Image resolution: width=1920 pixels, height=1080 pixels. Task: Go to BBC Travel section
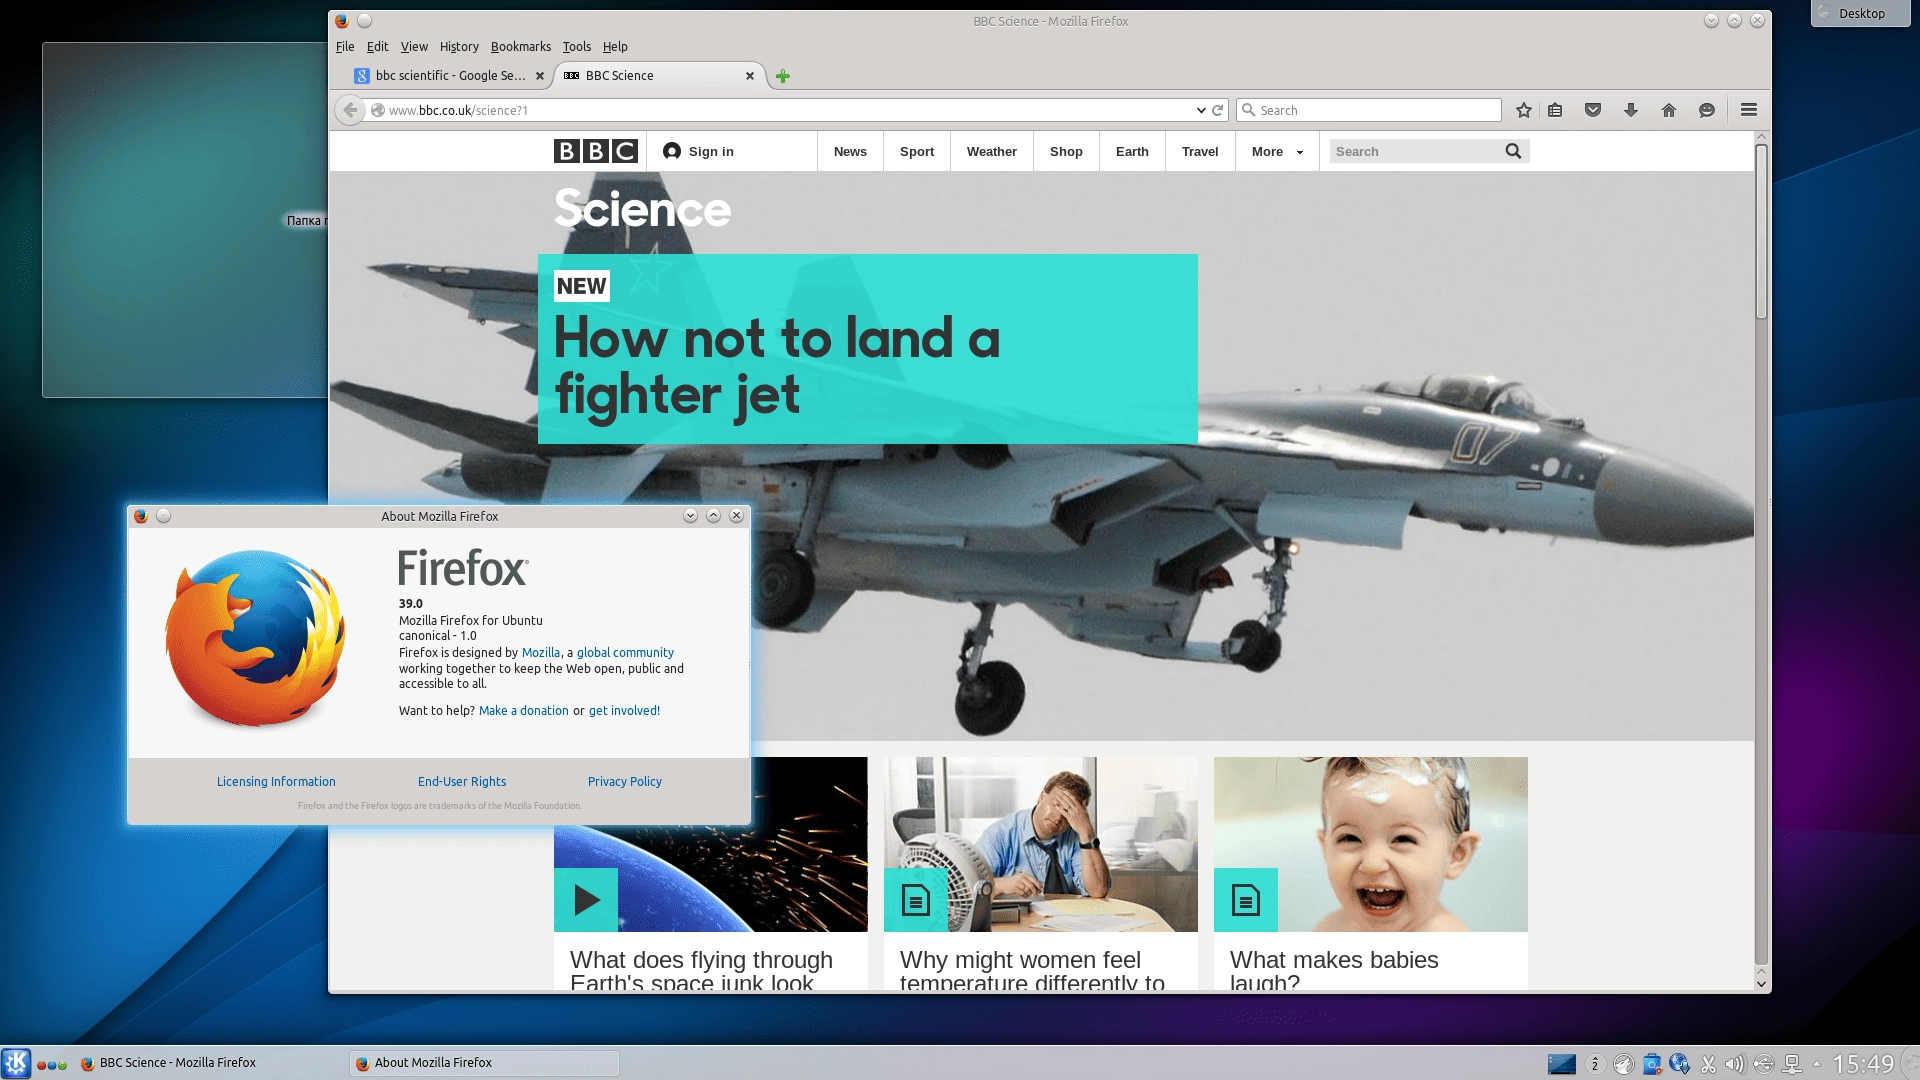pos(1200,151)
